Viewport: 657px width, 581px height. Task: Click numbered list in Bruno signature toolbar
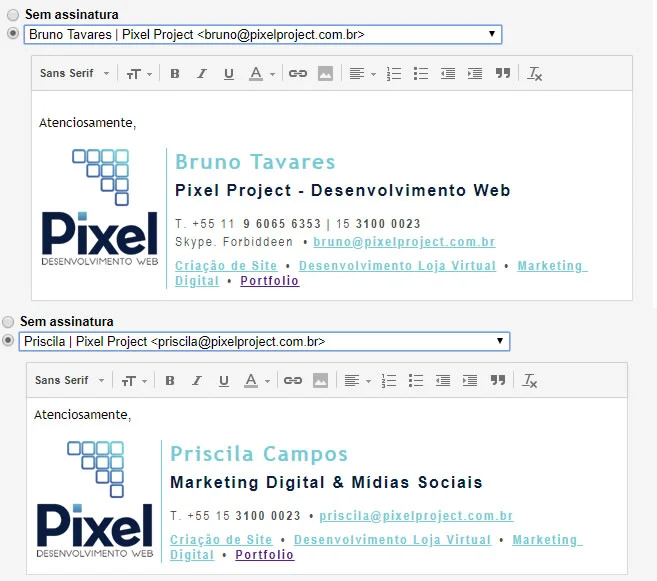pyautogui.click(x=394, y=74)
